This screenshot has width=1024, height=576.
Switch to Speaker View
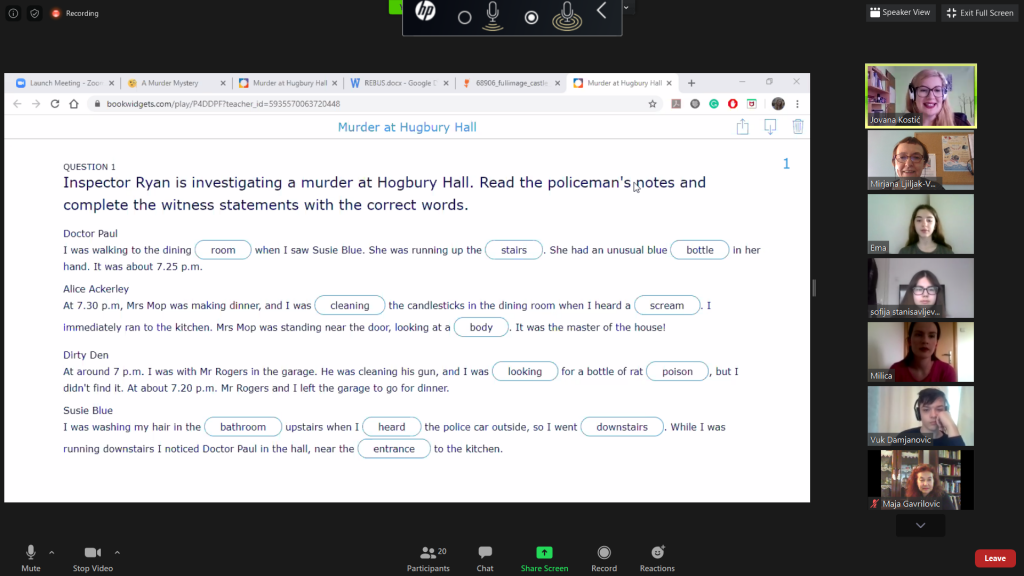(900, 13)
